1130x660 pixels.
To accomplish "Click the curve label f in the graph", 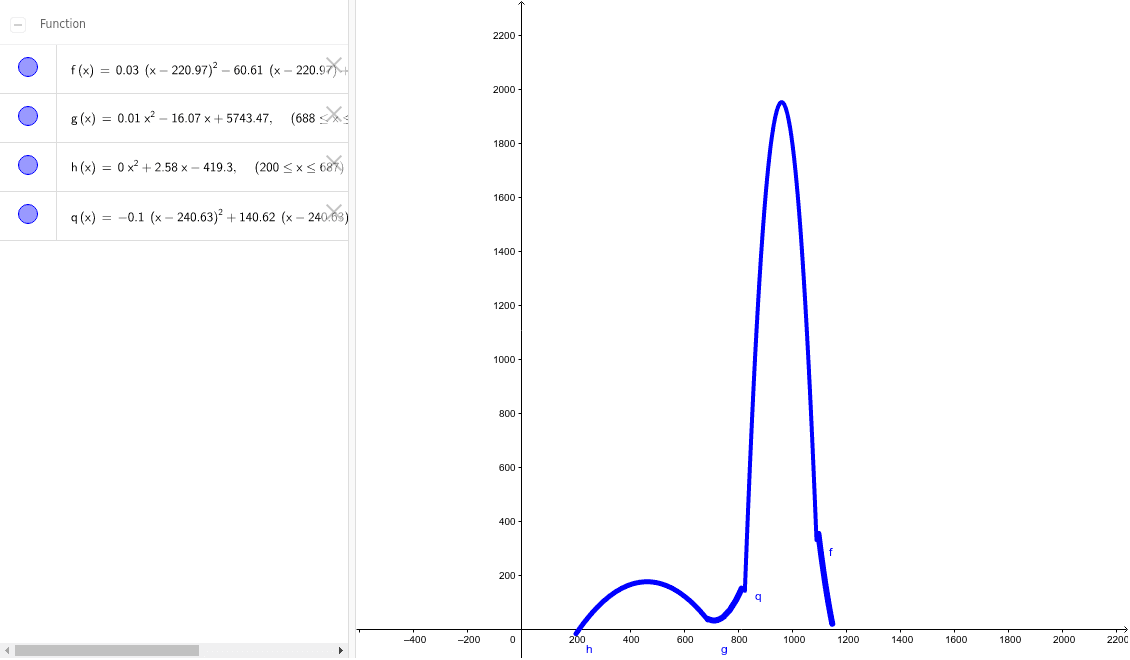I will pyautogui.click(x=829, y=552).
